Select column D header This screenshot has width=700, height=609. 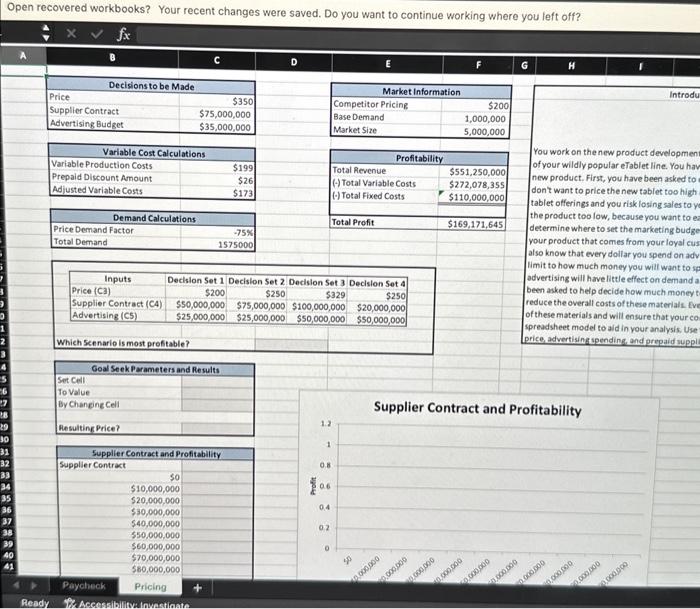click(294, 62)
